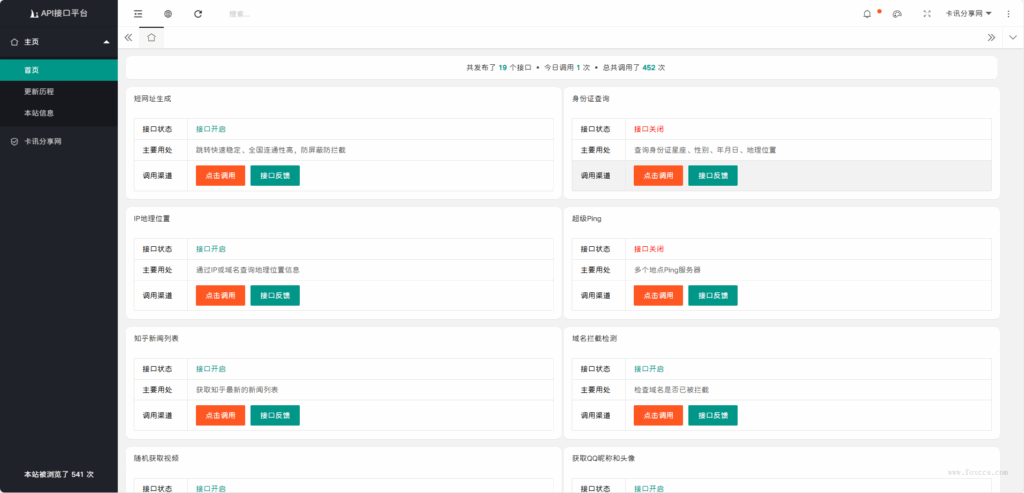Click 本站被浏览了 541 次 footer text

tap(59, 474)
